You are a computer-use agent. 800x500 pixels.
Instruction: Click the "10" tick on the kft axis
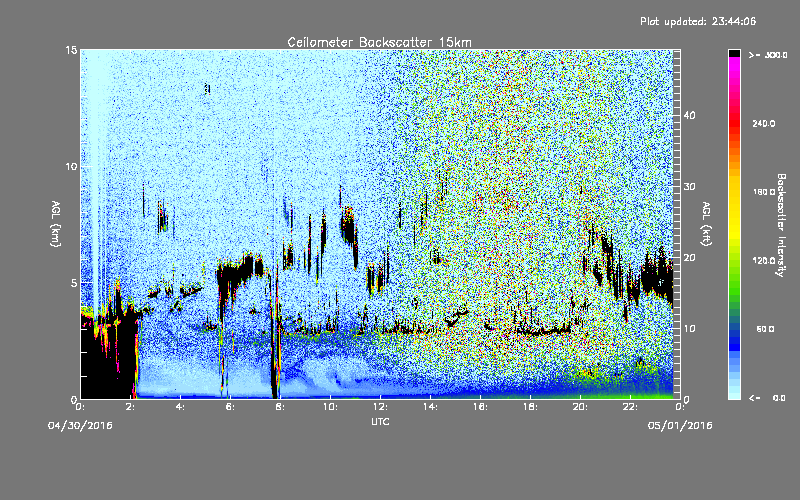tap(689, 329)
